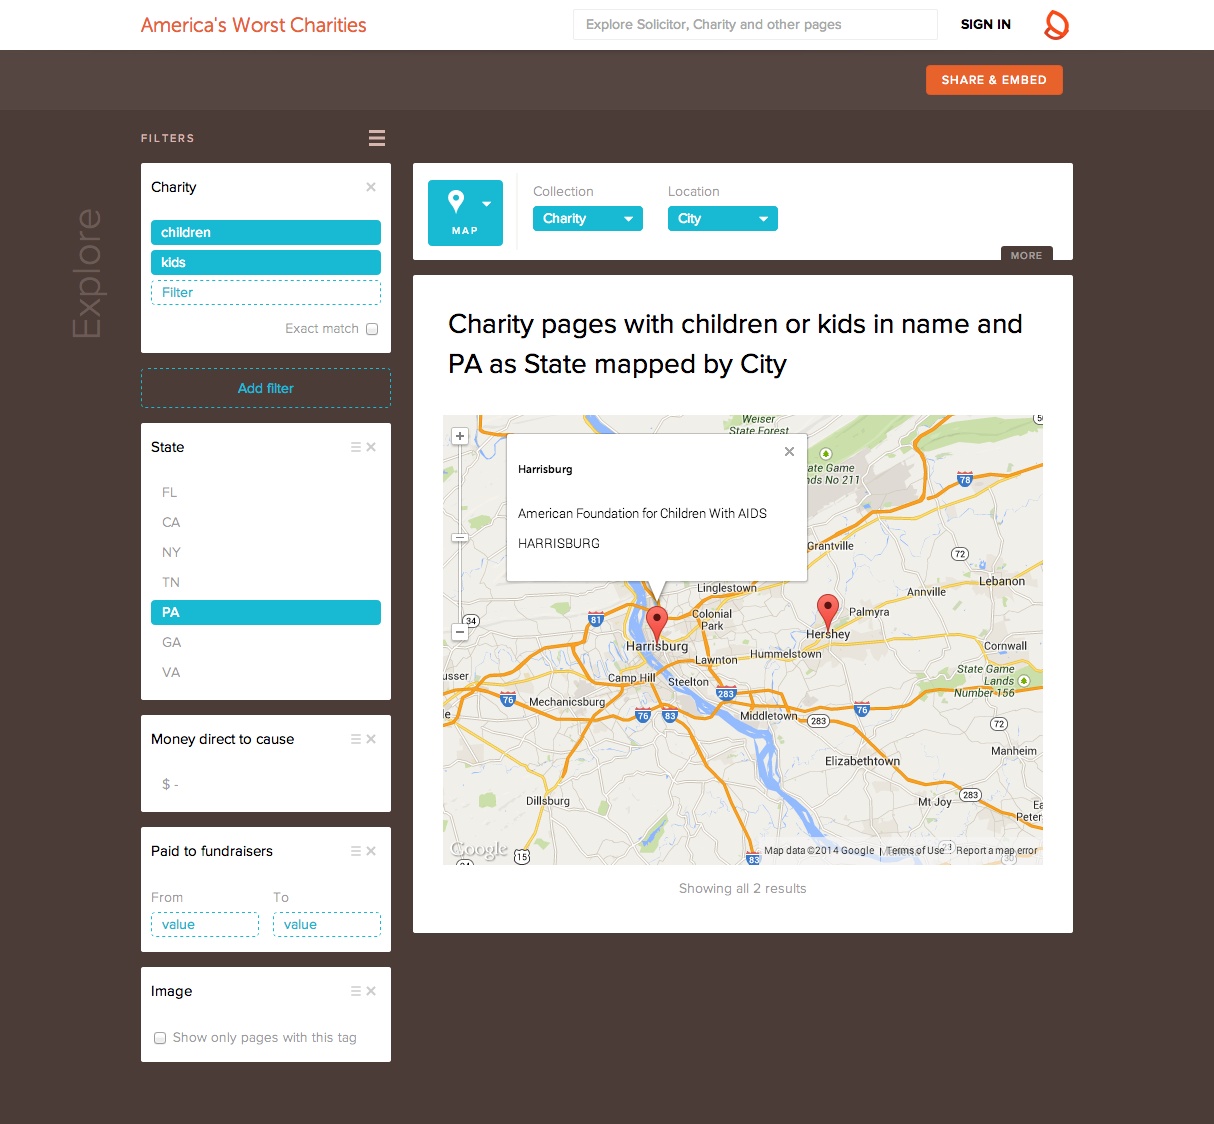1214x1124 pixels.
Task: Select the Hershey red map marker
Action: pyautogui.click(x=827, y=611)
